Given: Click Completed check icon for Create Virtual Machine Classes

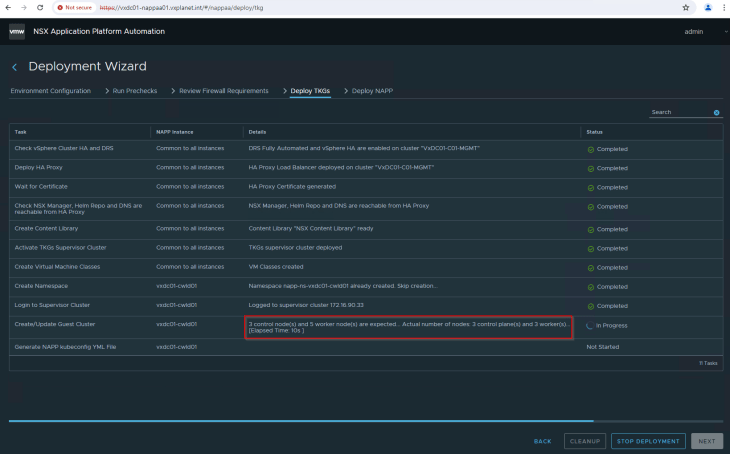Looking at the screenshot, I should click(591, 268).
